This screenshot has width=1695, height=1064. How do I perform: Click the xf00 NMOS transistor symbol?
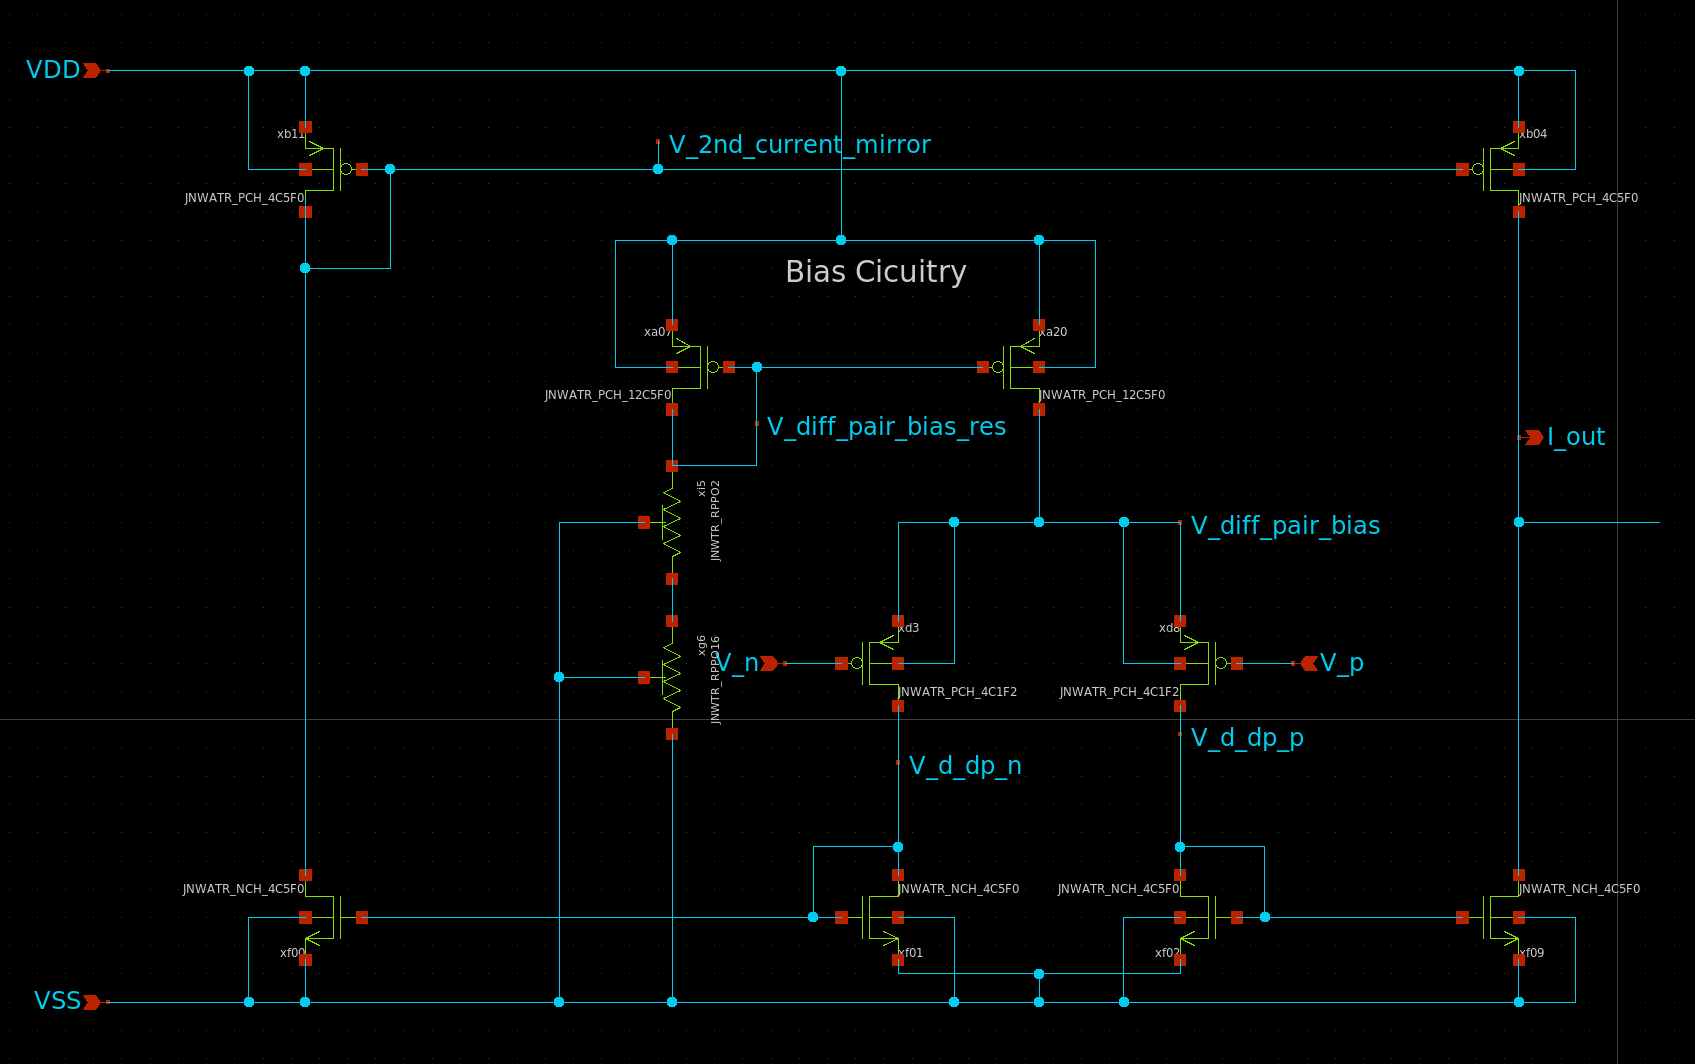[x=330, y=917]
